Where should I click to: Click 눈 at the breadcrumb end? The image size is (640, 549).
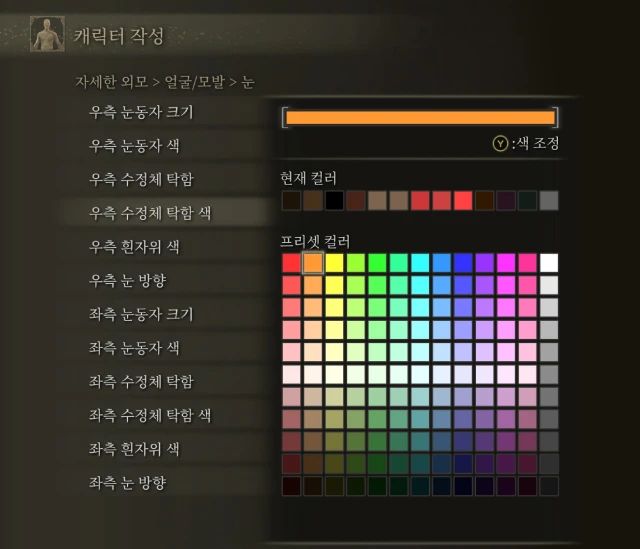pyautogui.click(x=248, y=82)
